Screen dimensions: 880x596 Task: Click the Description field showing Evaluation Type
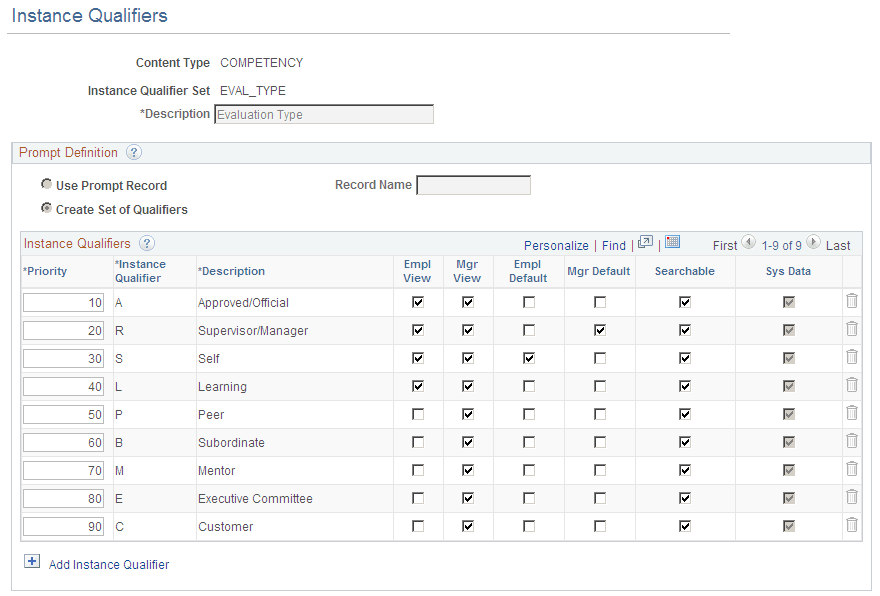(x=322, y=113)
